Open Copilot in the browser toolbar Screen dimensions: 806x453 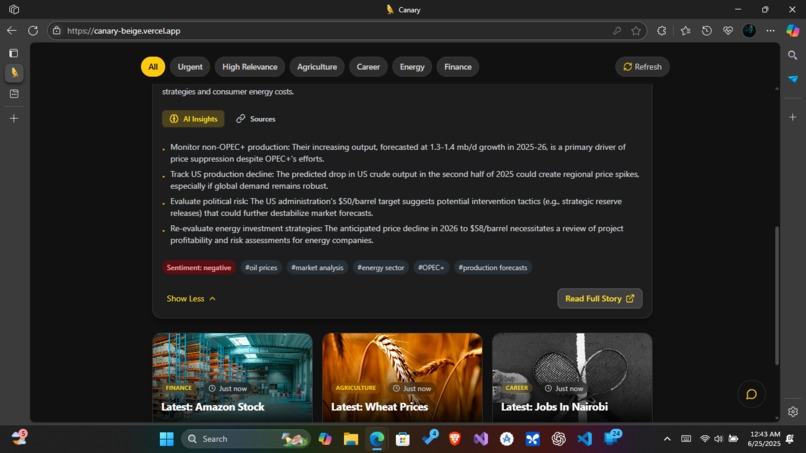coord(793,31)
